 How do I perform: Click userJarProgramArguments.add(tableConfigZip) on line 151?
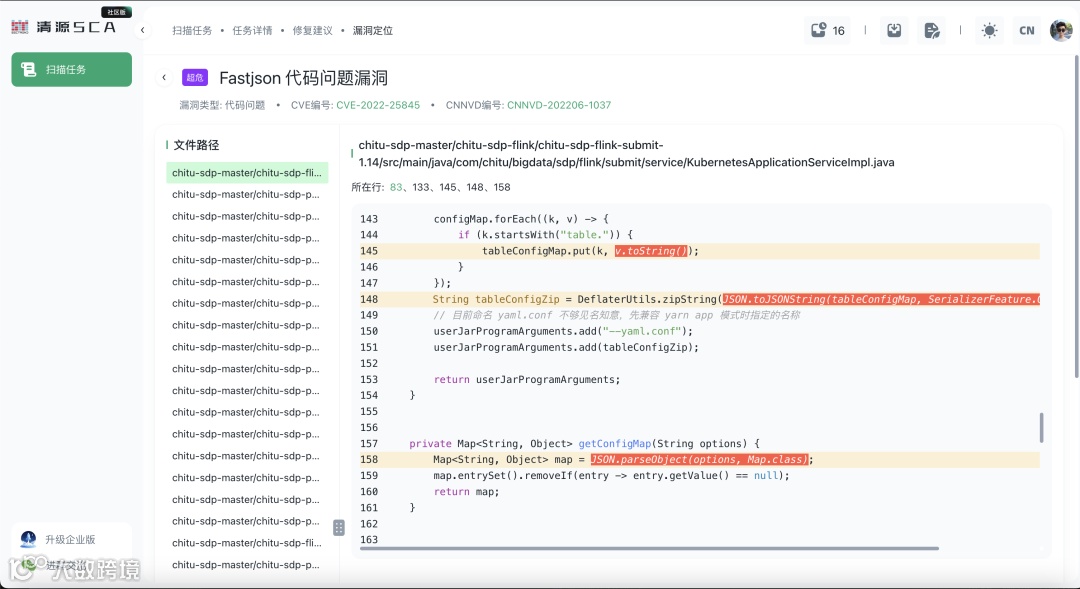[566, 348]
